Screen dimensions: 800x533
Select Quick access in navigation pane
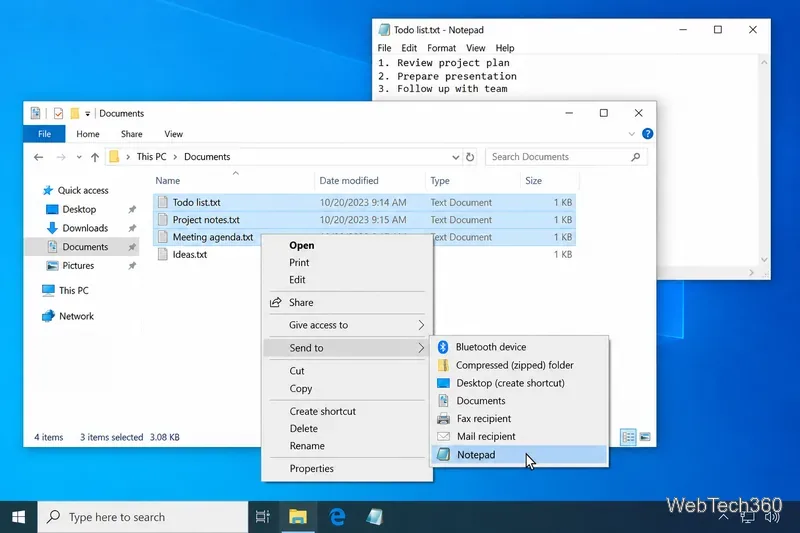83,190
